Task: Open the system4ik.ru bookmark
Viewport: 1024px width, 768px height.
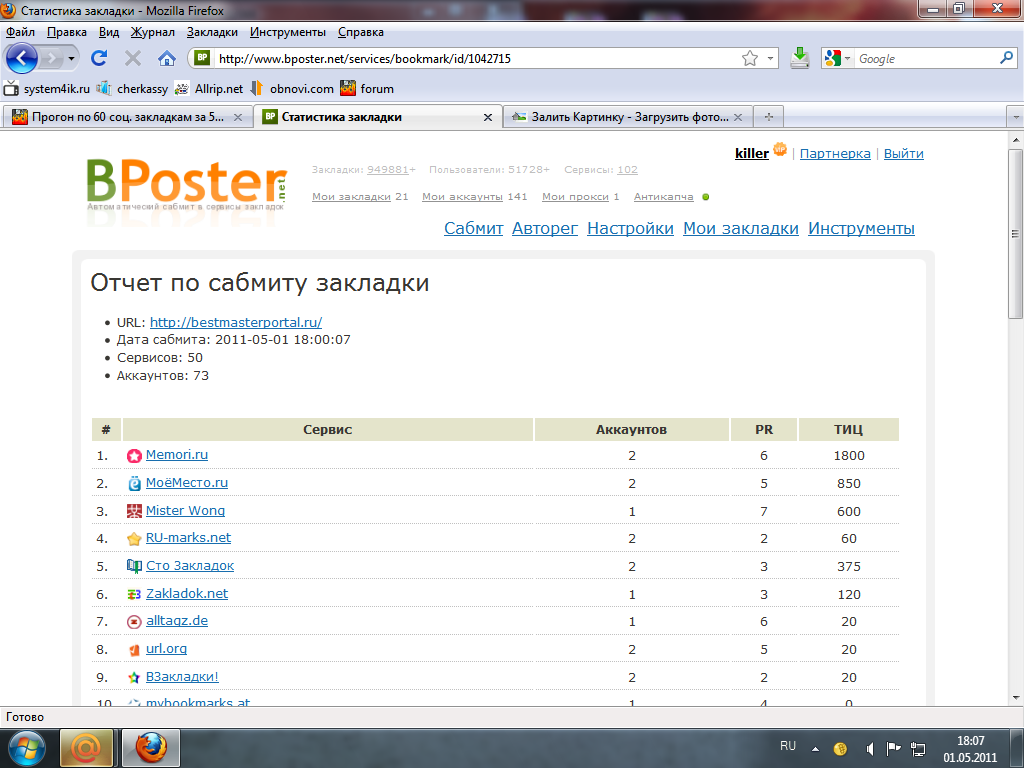Action: [47, 89]
